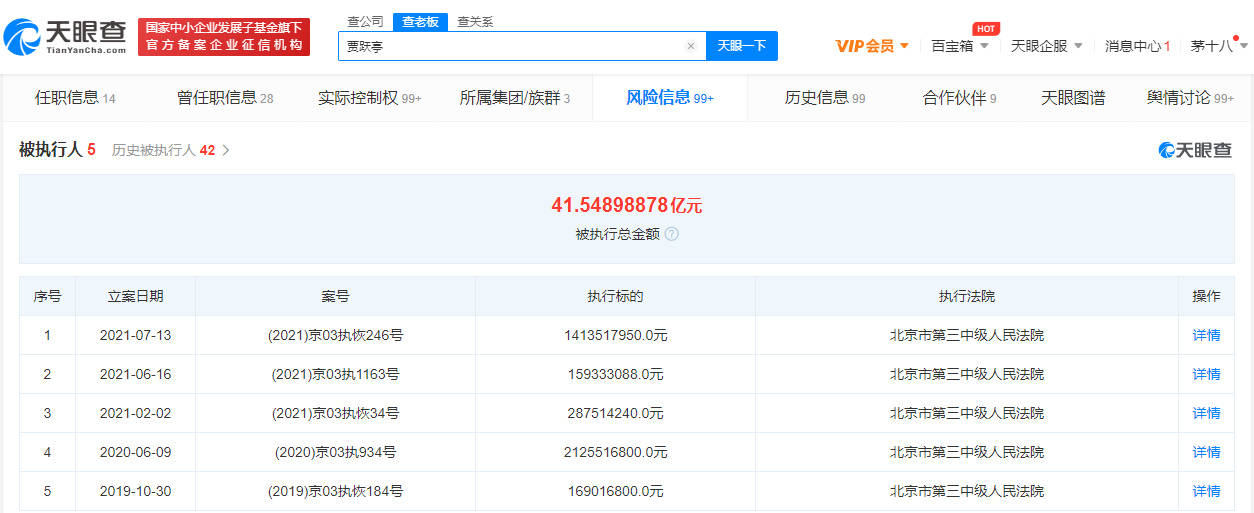
Task: Expand the VIP会员 dropdown menu
Action: [x=872, y=46]
